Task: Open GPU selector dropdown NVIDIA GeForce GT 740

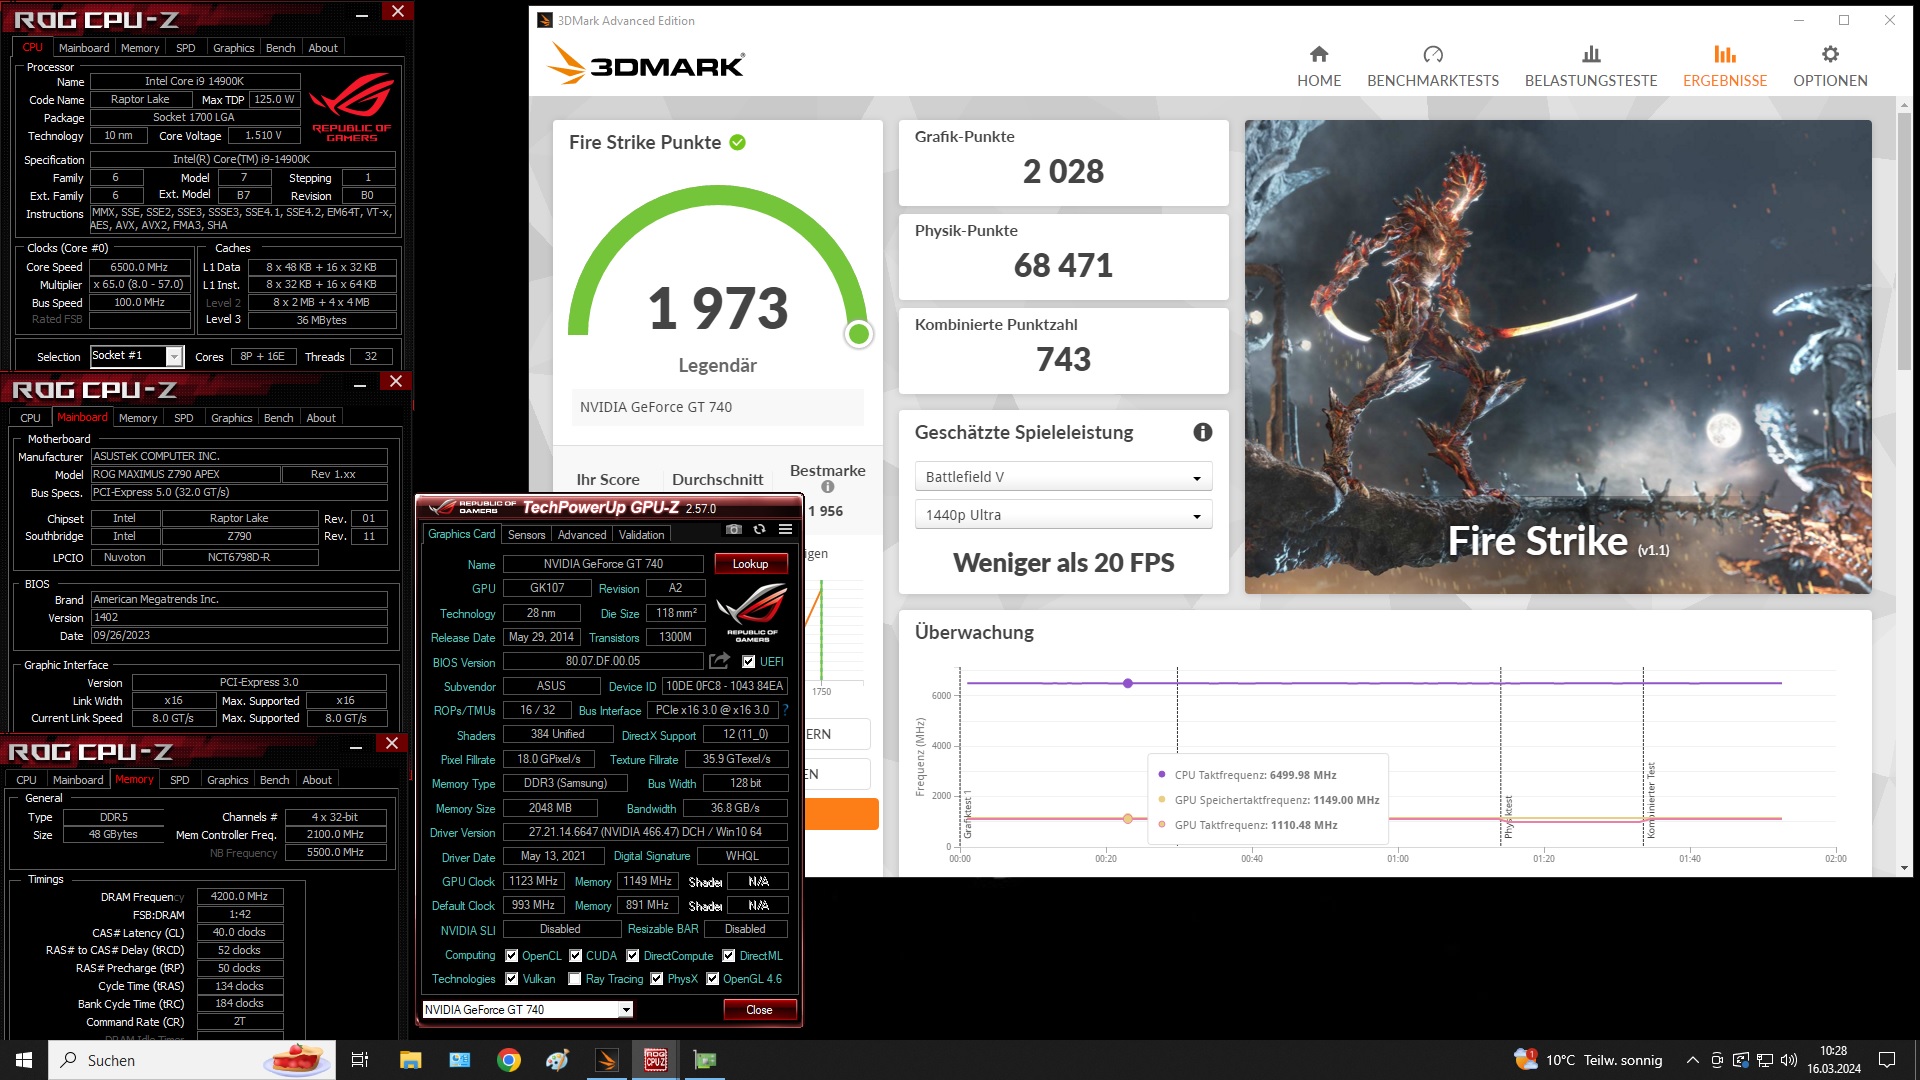Action: [528, 1010]
